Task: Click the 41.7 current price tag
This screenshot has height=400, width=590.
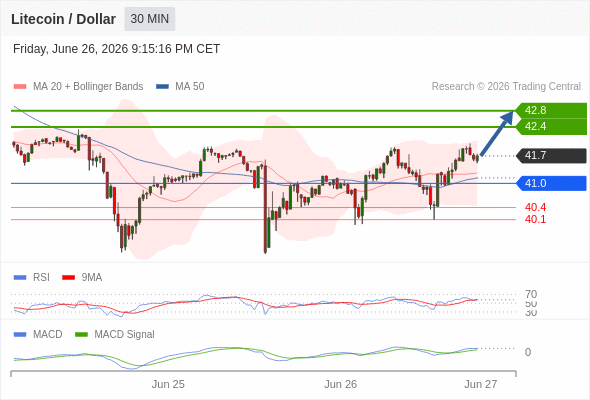Action: click(x=551, y=155)
